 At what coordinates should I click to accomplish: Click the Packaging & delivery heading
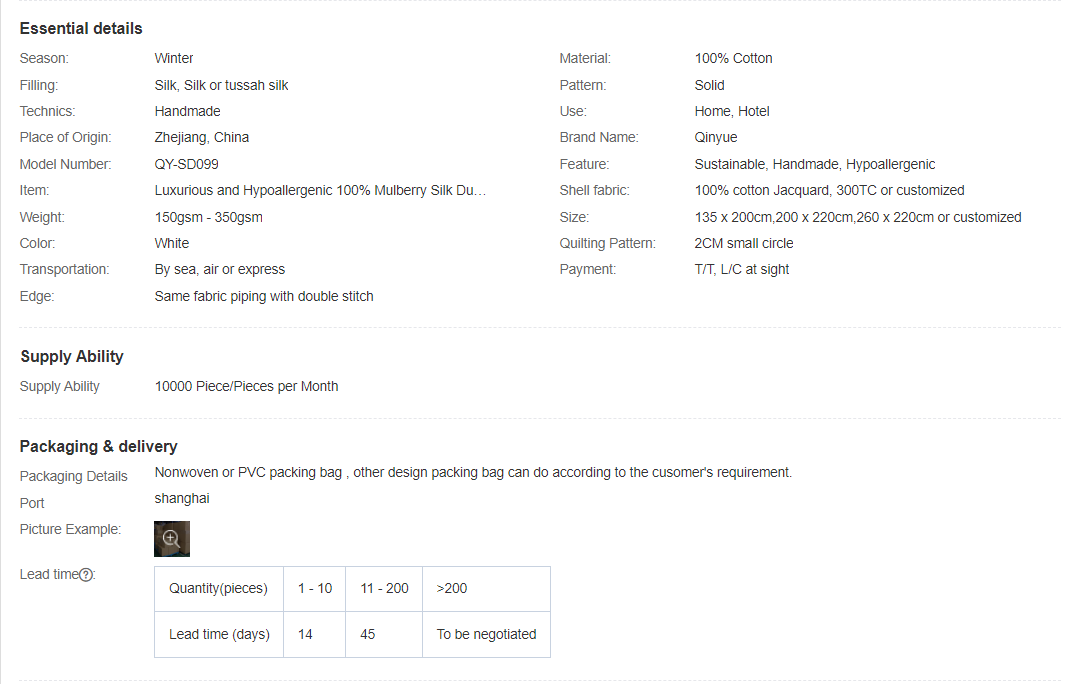tap(99, 446)
